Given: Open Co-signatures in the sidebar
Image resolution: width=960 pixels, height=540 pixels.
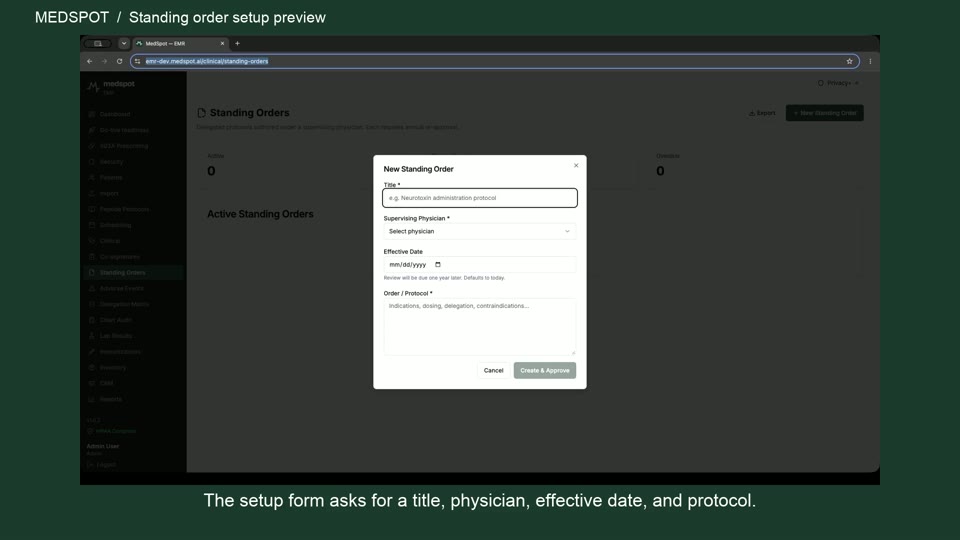Looking at the screenshot, I should [x=119, y=257].
